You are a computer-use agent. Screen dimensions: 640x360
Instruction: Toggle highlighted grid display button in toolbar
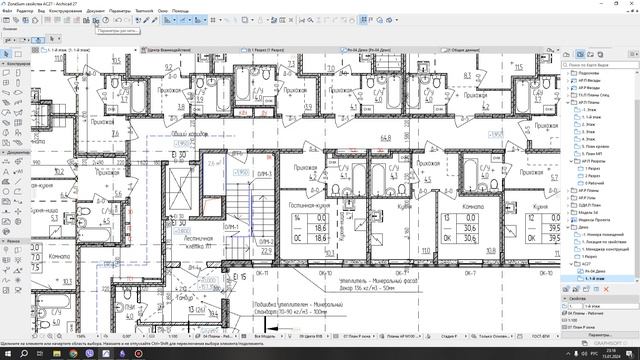tap(363, 20)
